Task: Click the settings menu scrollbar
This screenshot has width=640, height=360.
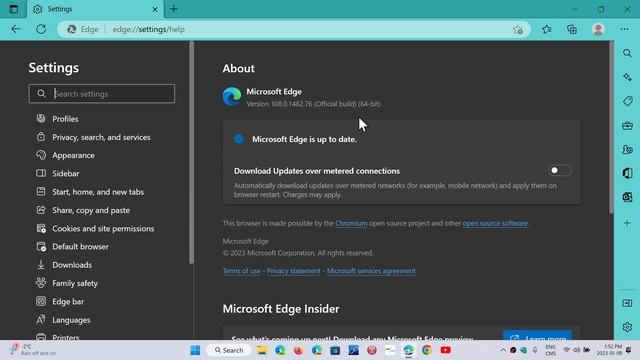Action: pos(191,152)
